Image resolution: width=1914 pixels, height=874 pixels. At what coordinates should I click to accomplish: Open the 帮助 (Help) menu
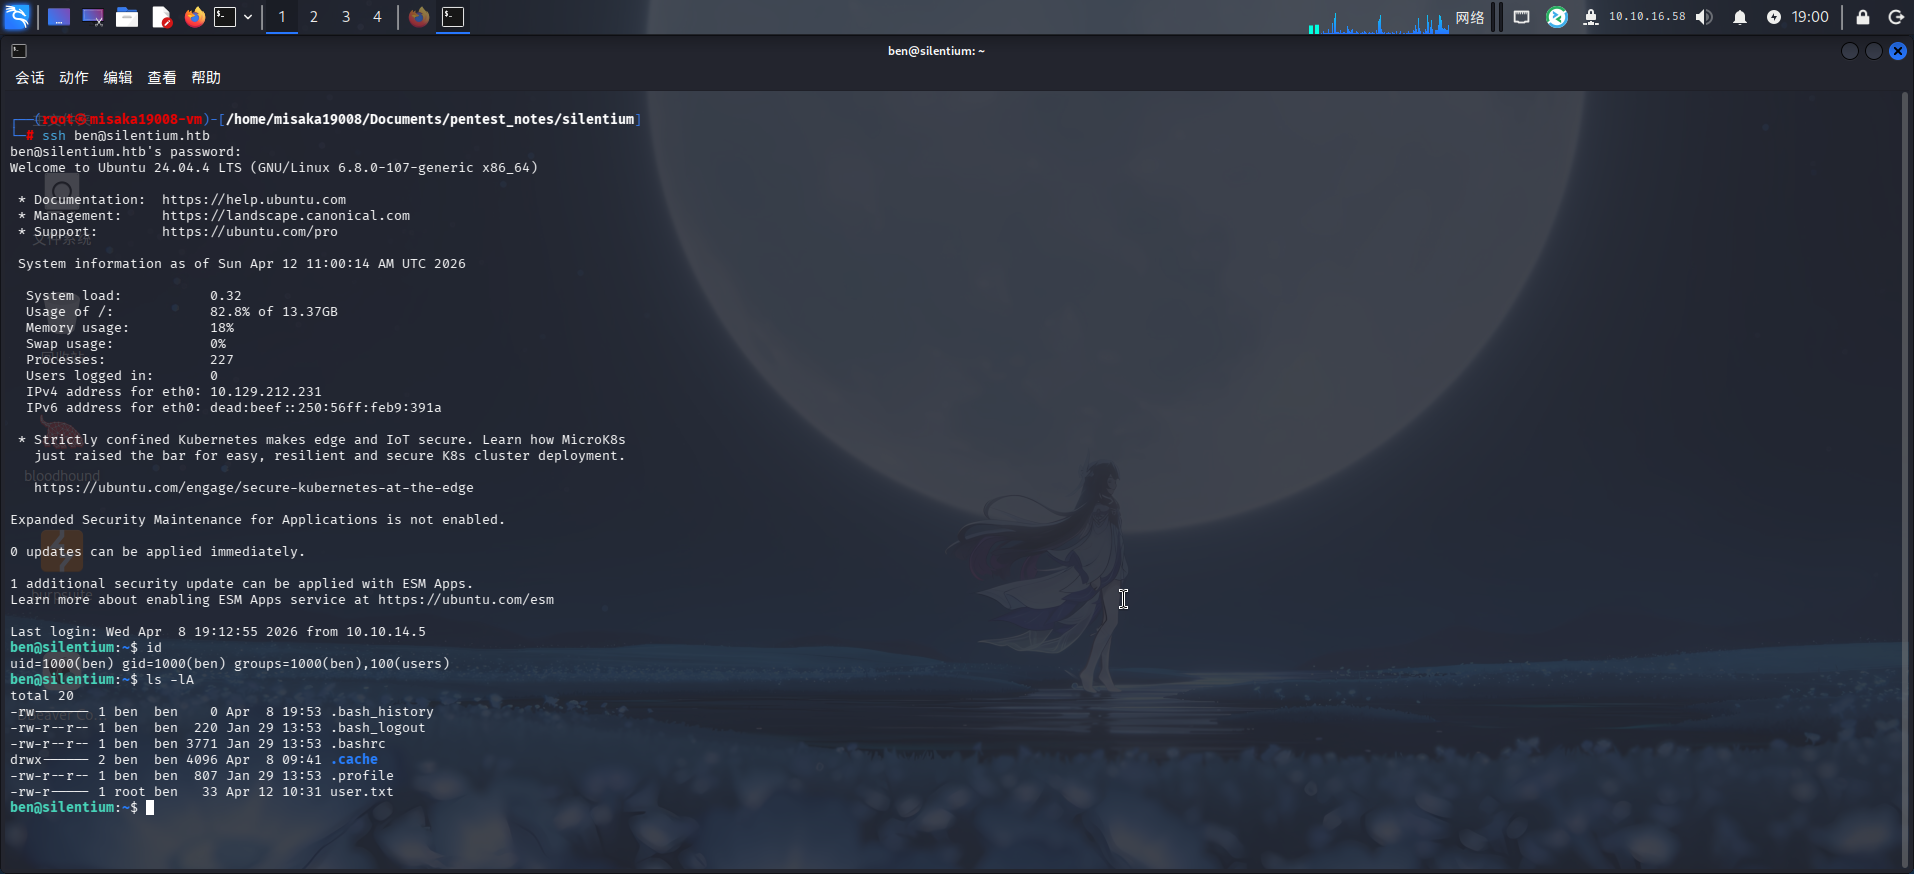(x=206, y=78)
